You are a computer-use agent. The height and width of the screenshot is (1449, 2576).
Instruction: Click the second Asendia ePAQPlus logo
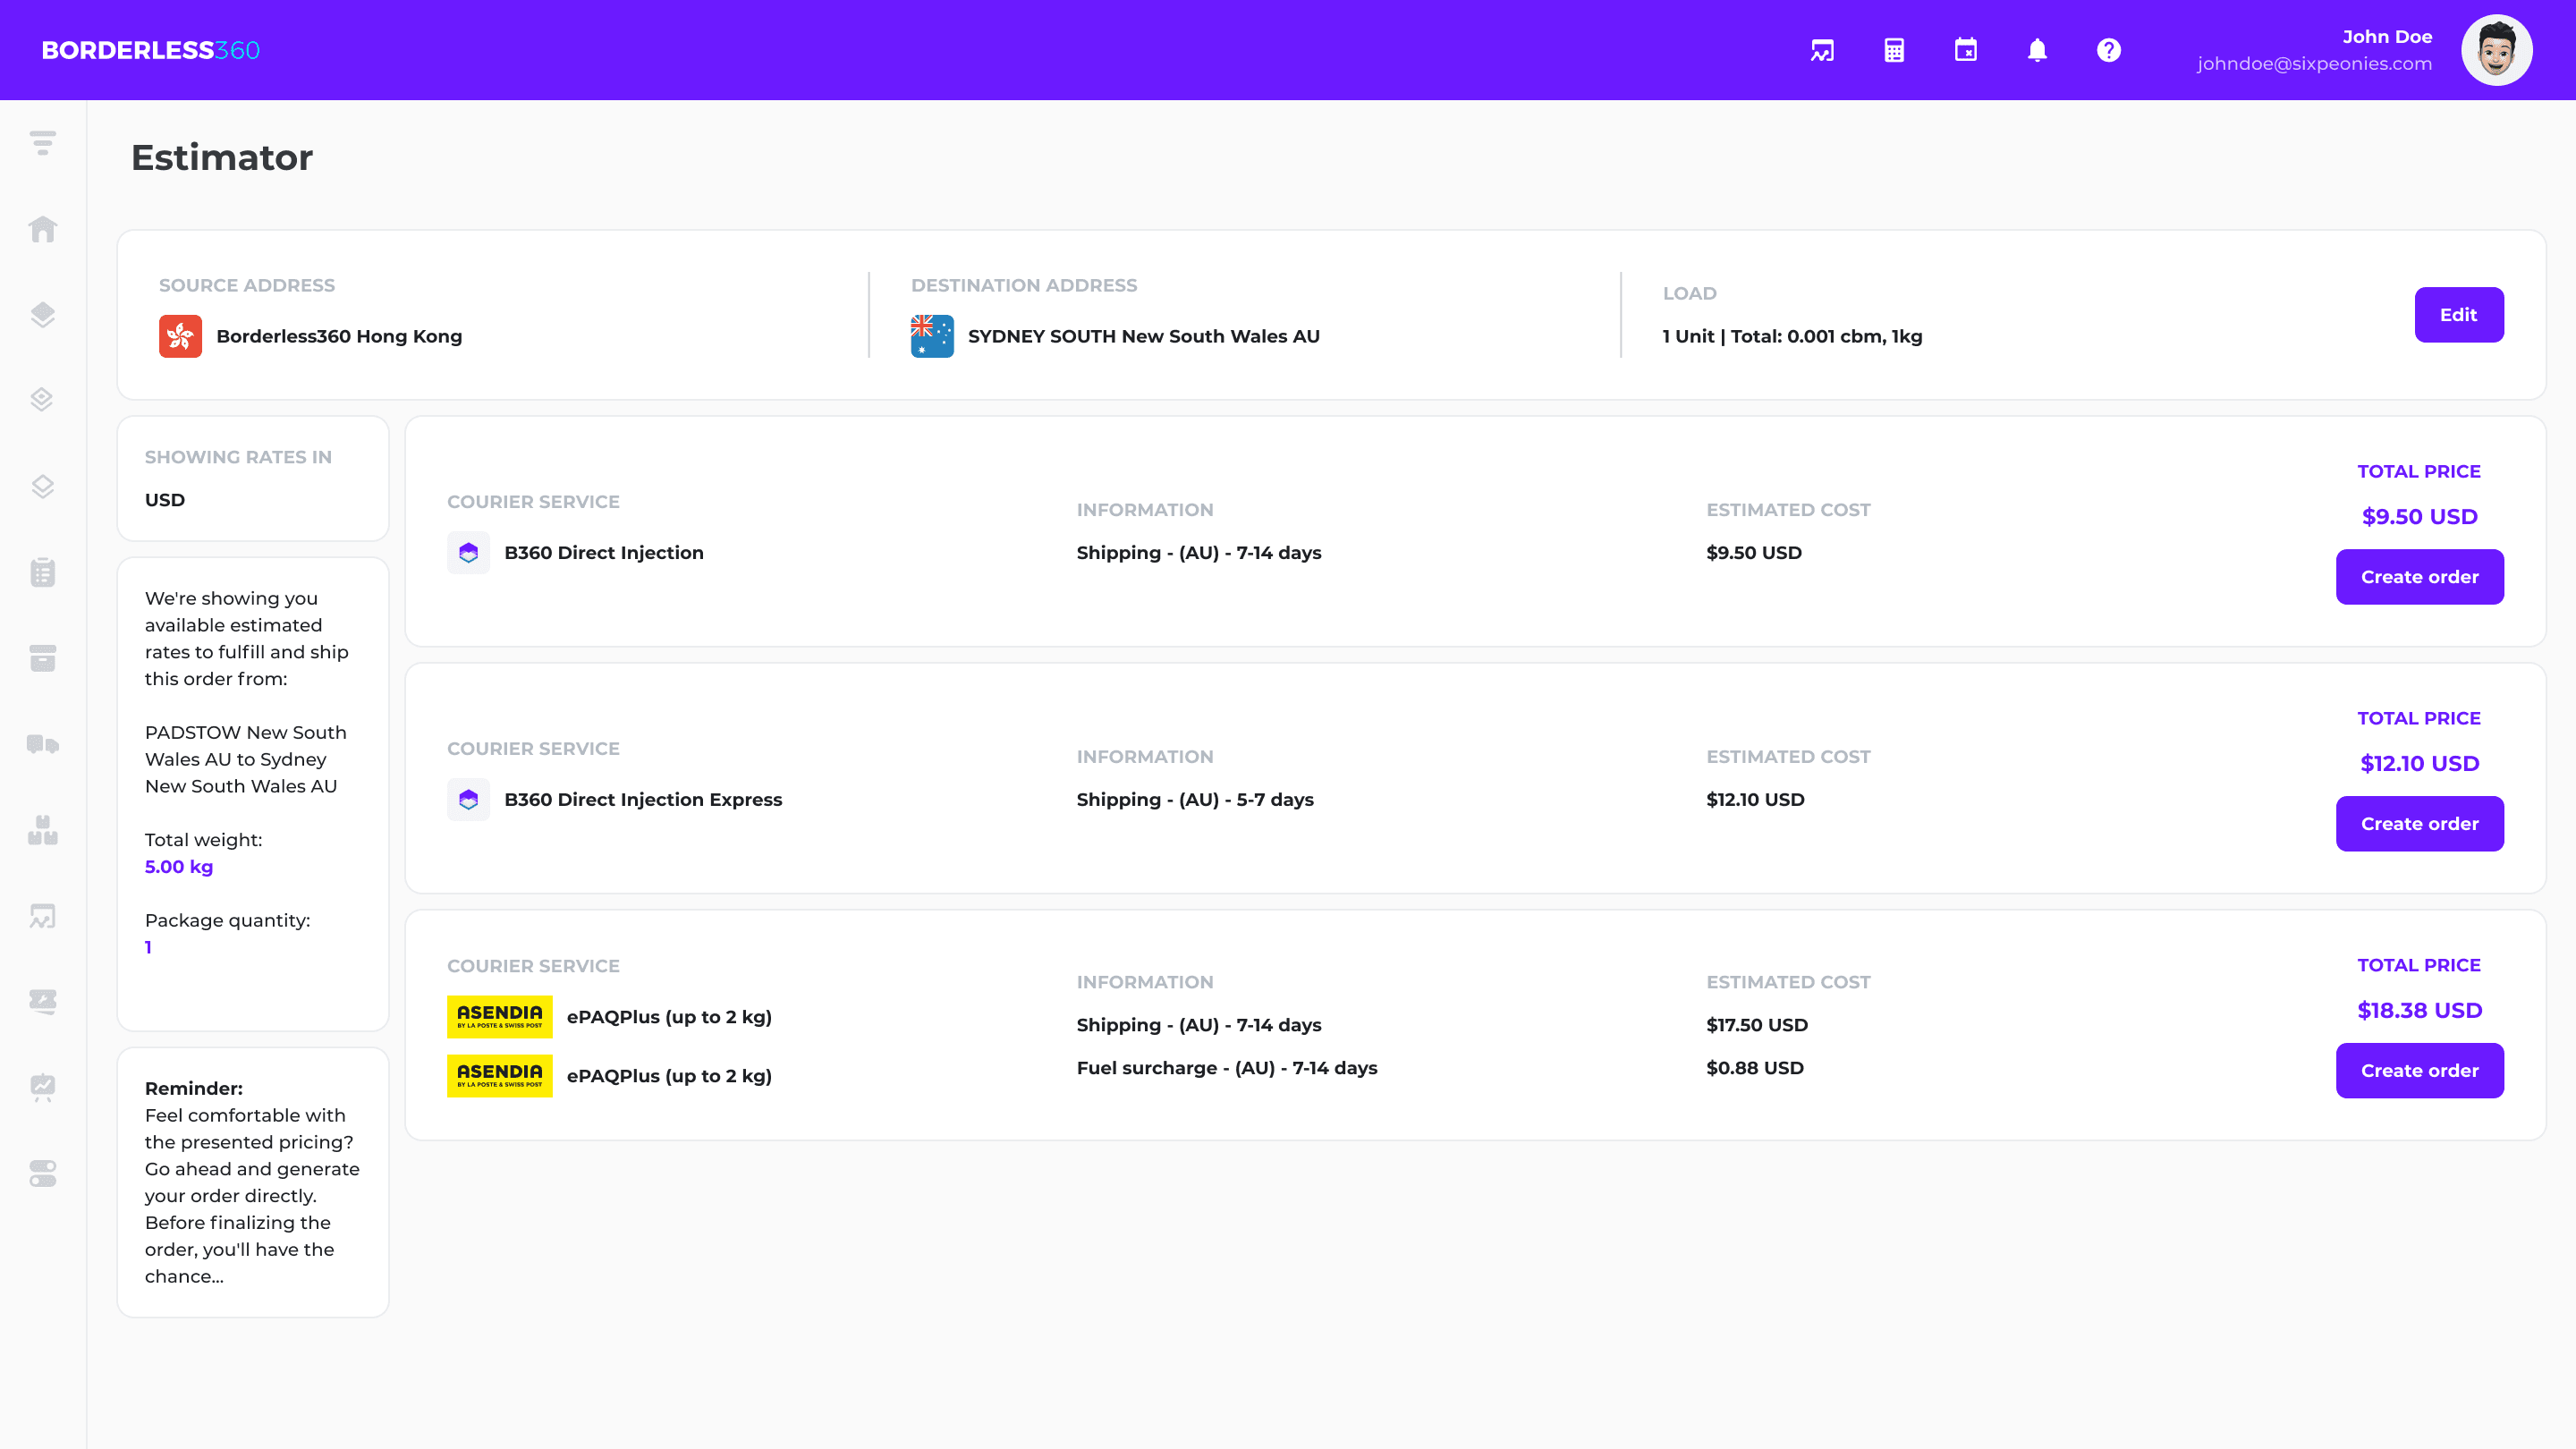coord(500,1076)
